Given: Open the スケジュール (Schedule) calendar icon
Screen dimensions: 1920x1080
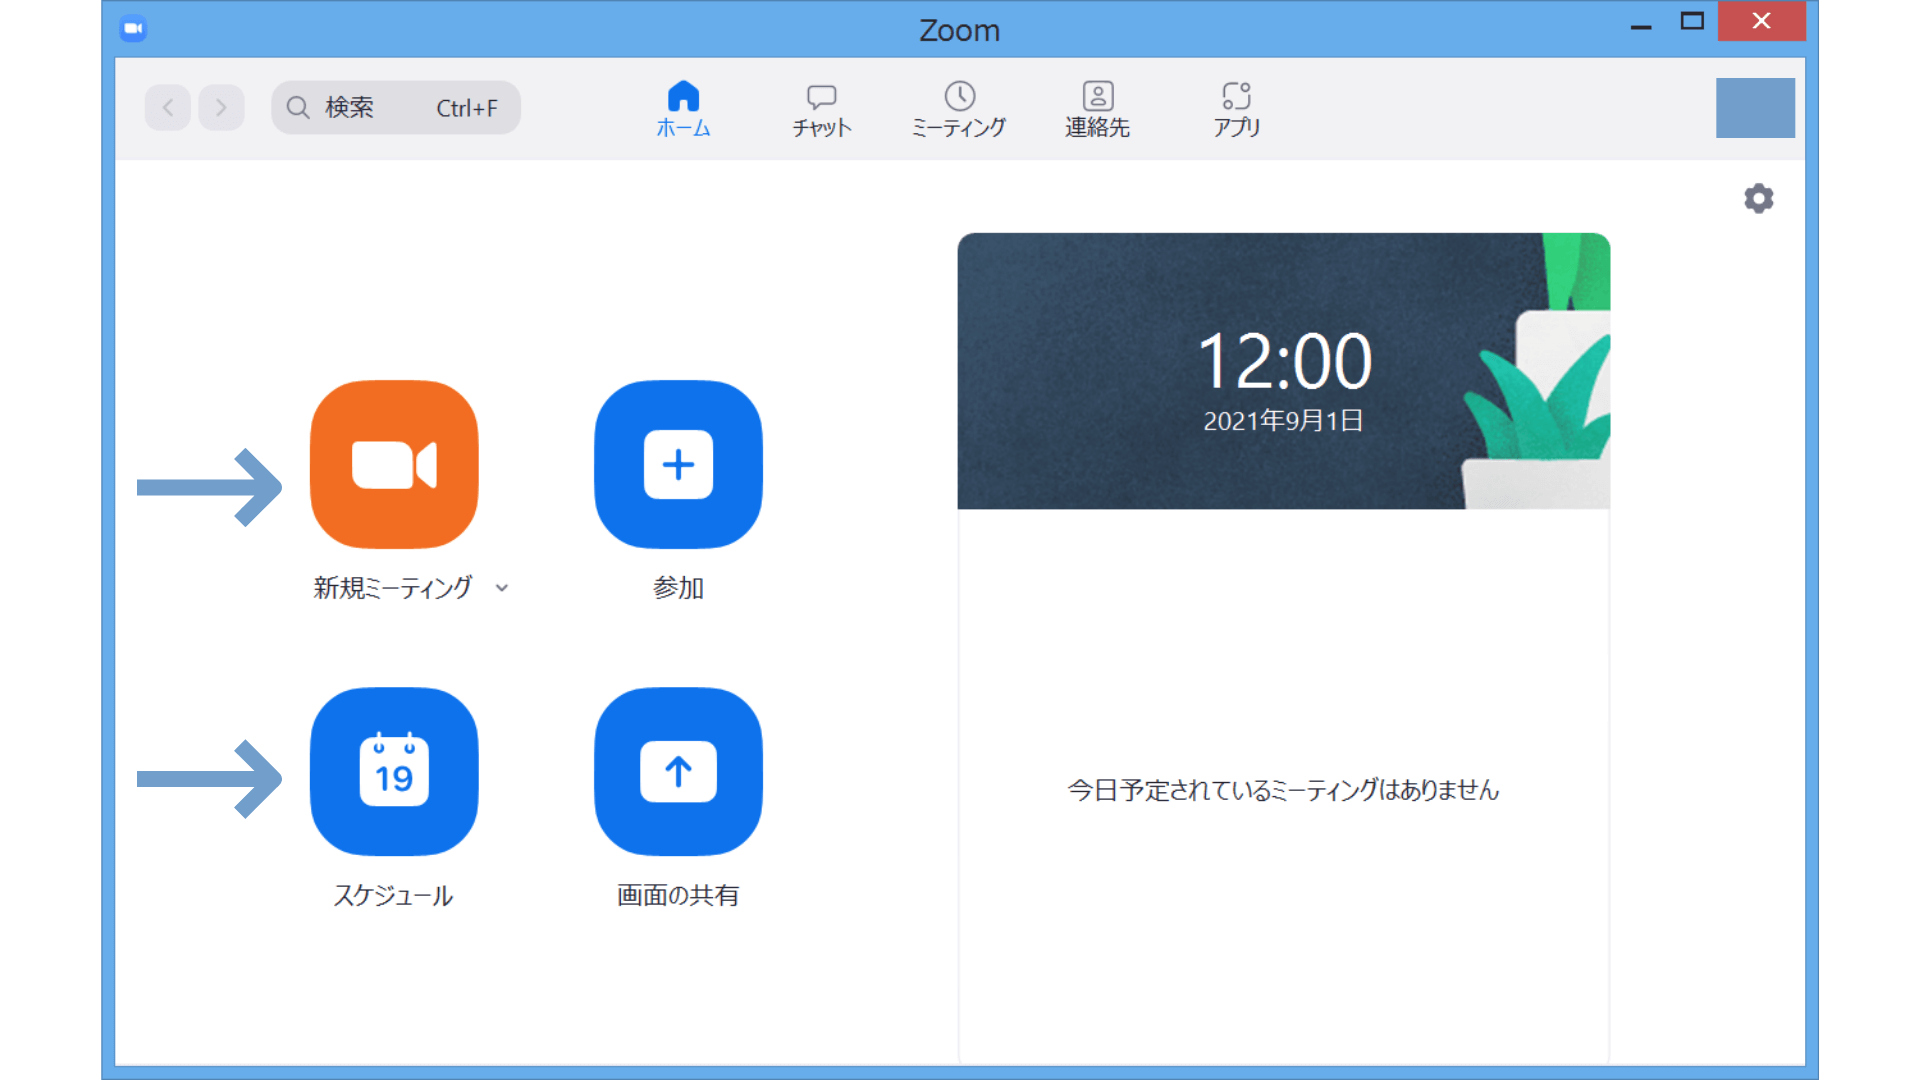Looking at the screenshot, I should (x=394, y=772).
